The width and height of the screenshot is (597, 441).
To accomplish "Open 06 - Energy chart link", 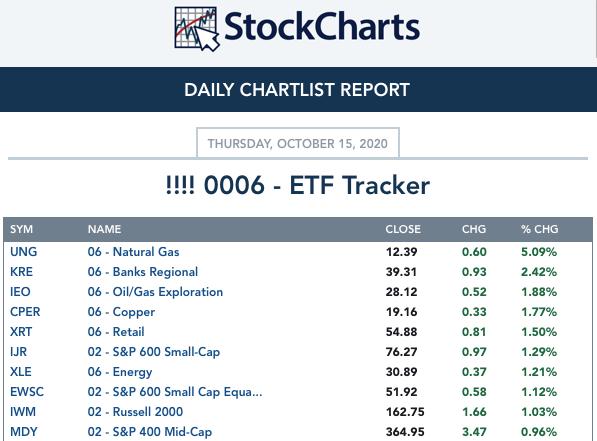I will tap(120, 372).
